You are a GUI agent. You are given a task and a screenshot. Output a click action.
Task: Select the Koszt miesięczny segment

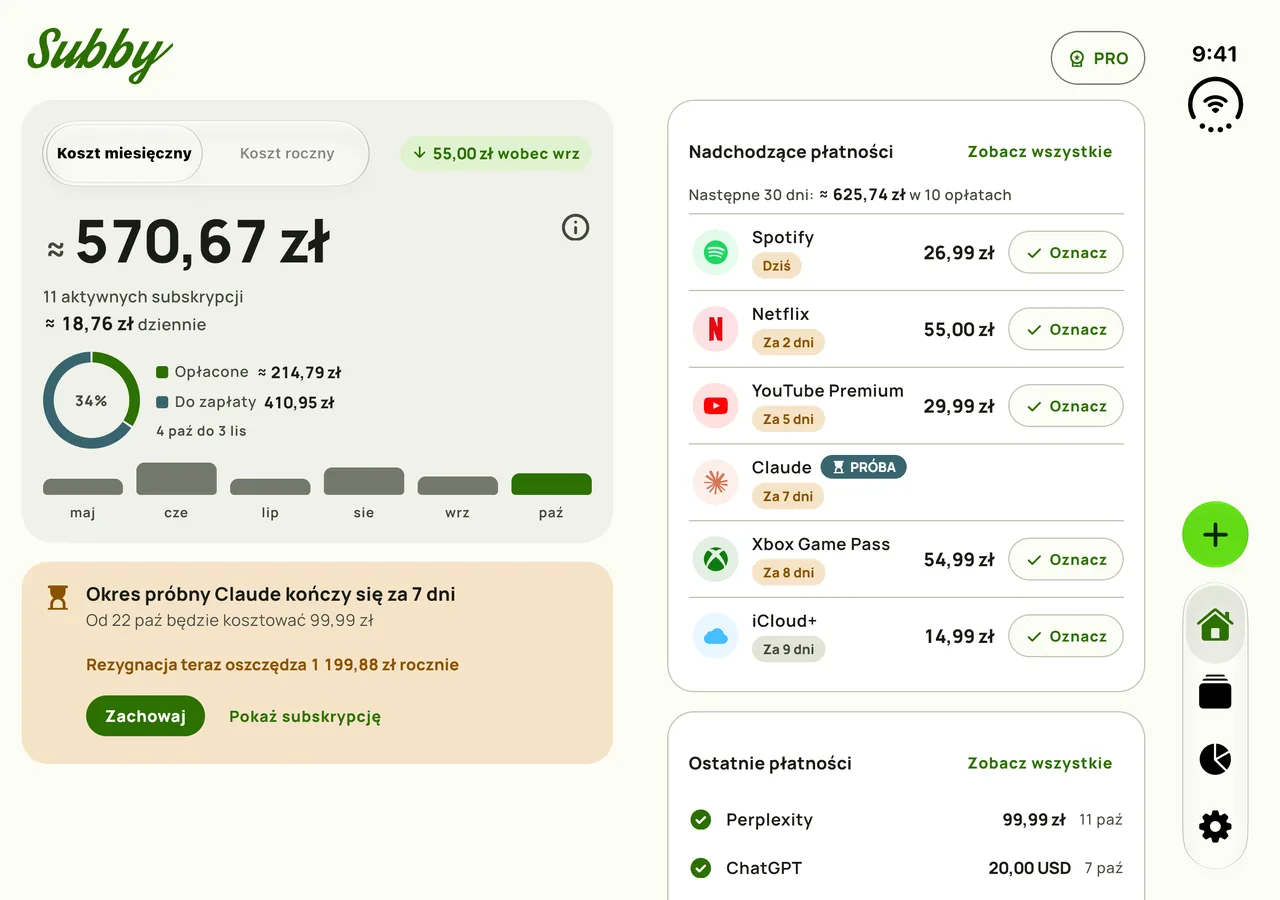coord(124,154)
